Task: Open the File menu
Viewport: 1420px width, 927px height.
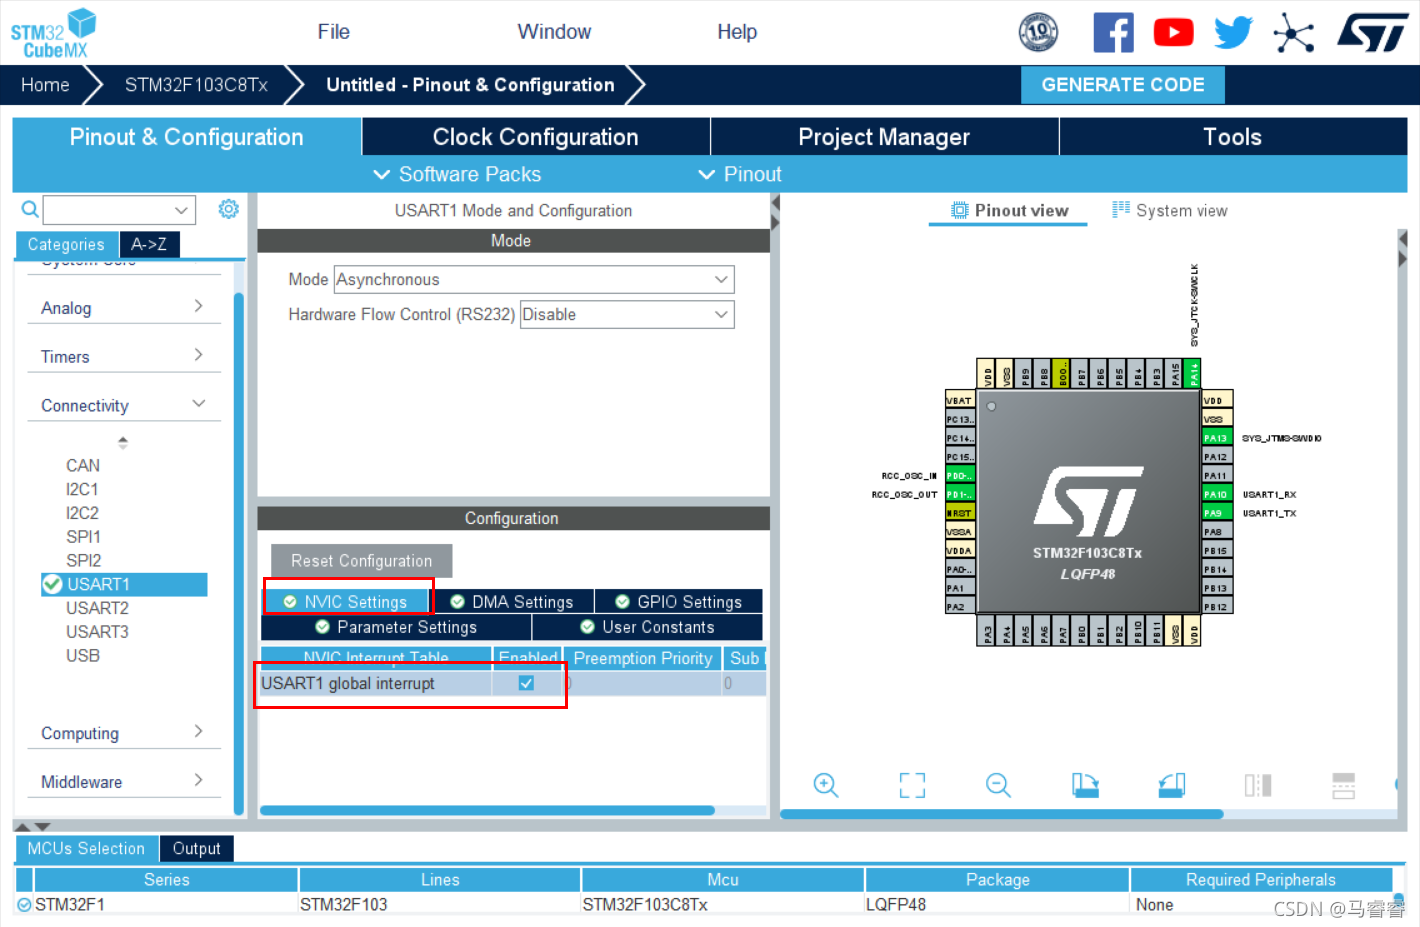Action: pyautogui.click(x=333, y=32)
